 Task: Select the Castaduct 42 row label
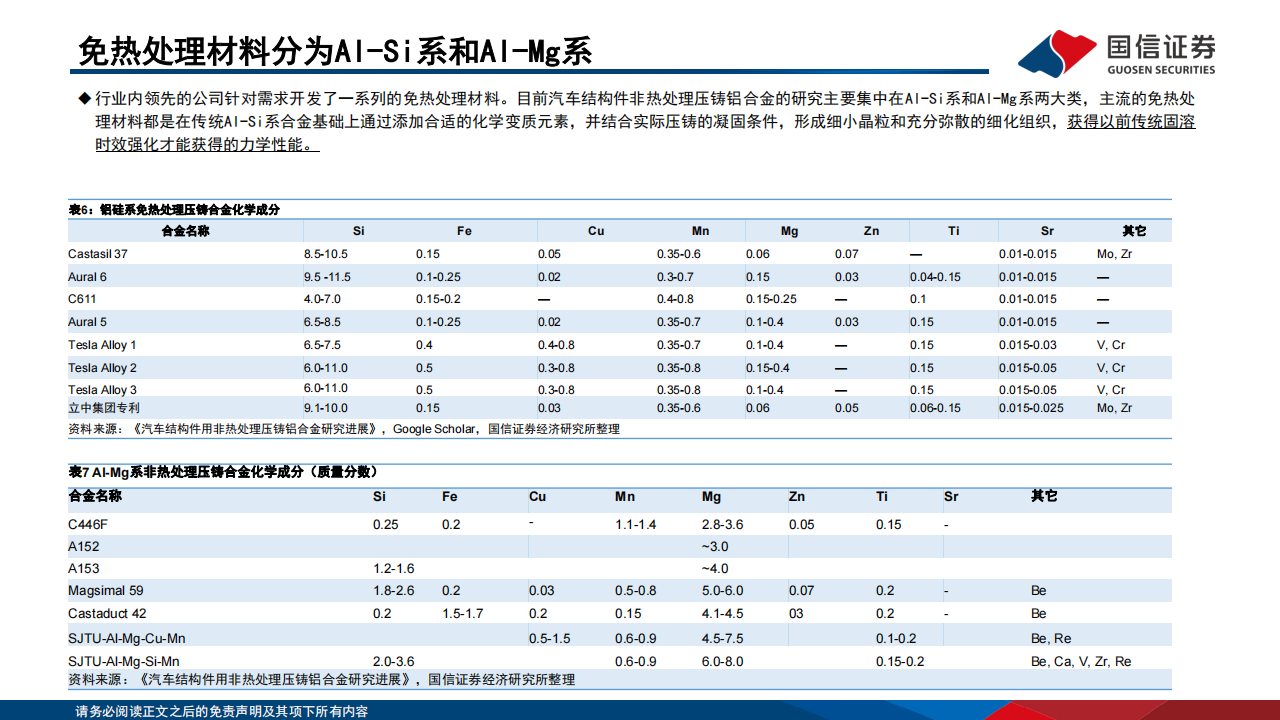(107, 613)
